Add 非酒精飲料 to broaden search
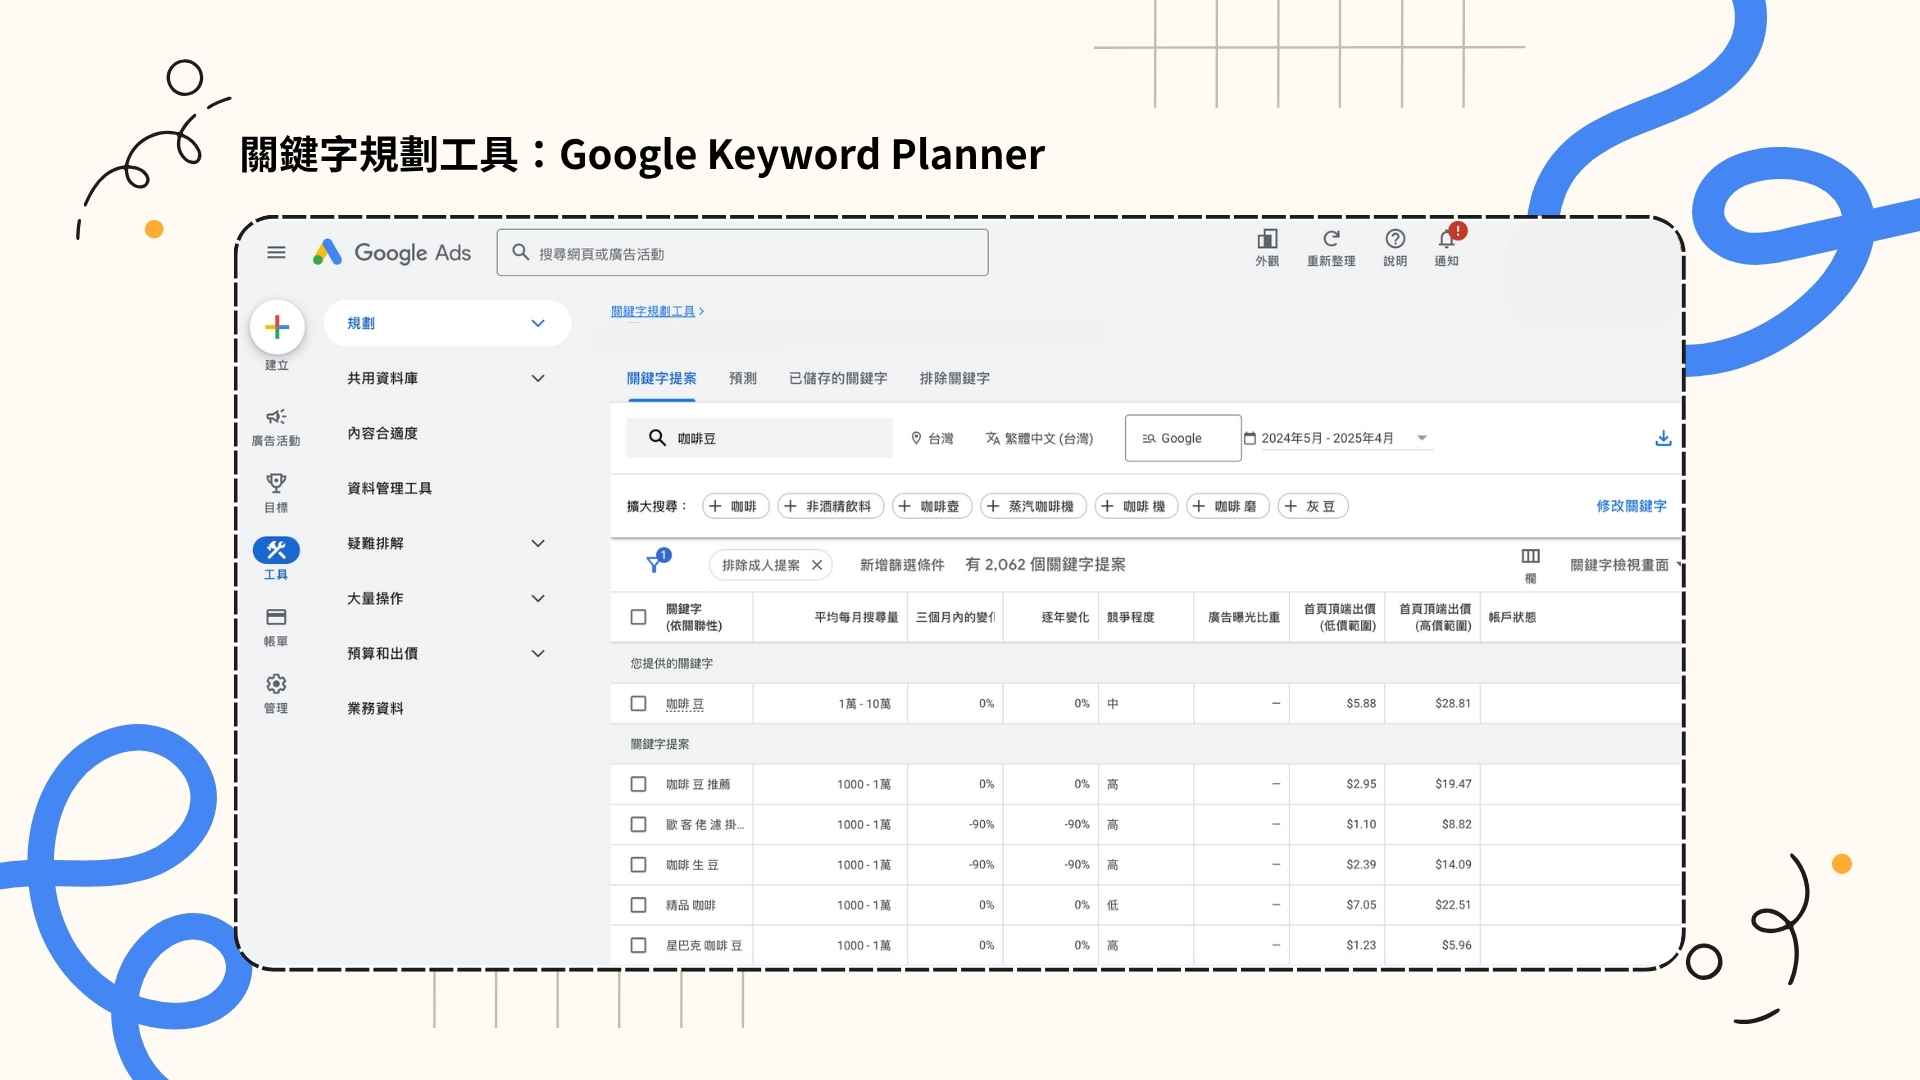Screen dimensions: 1920x1080 (831, 506)
